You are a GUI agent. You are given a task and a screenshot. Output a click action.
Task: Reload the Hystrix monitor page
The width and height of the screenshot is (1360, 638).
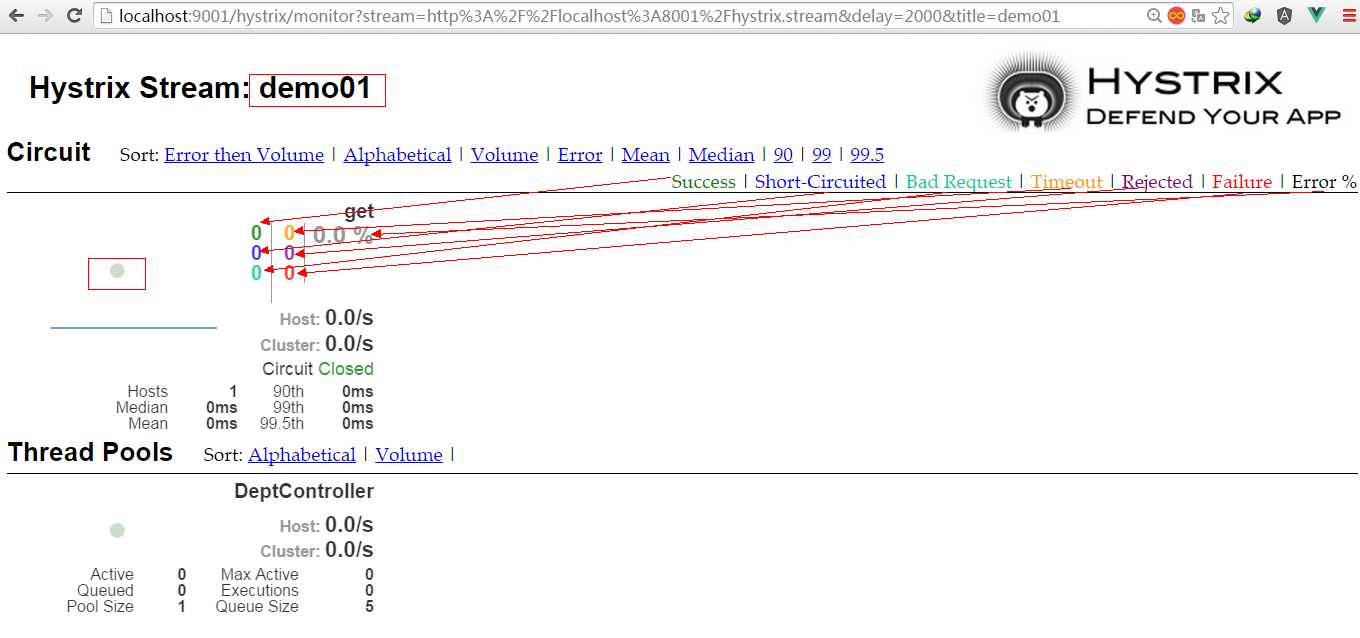(74, 16)
